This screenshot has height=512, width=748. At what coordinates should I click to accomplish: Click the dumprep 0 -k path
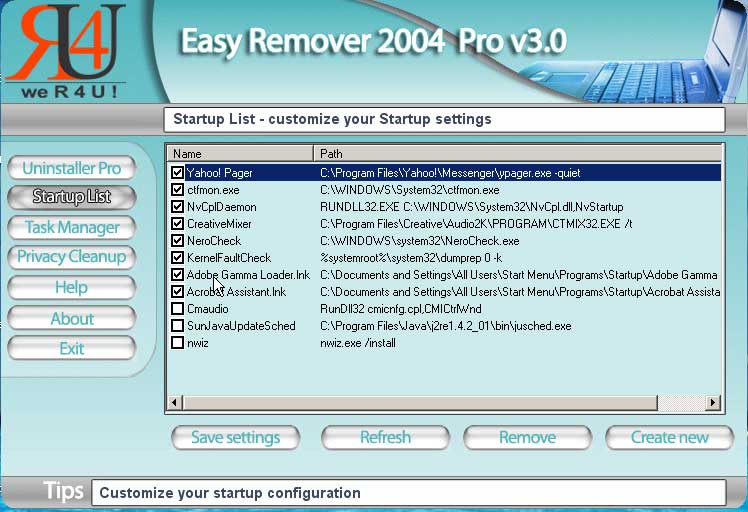coord(411,258)
